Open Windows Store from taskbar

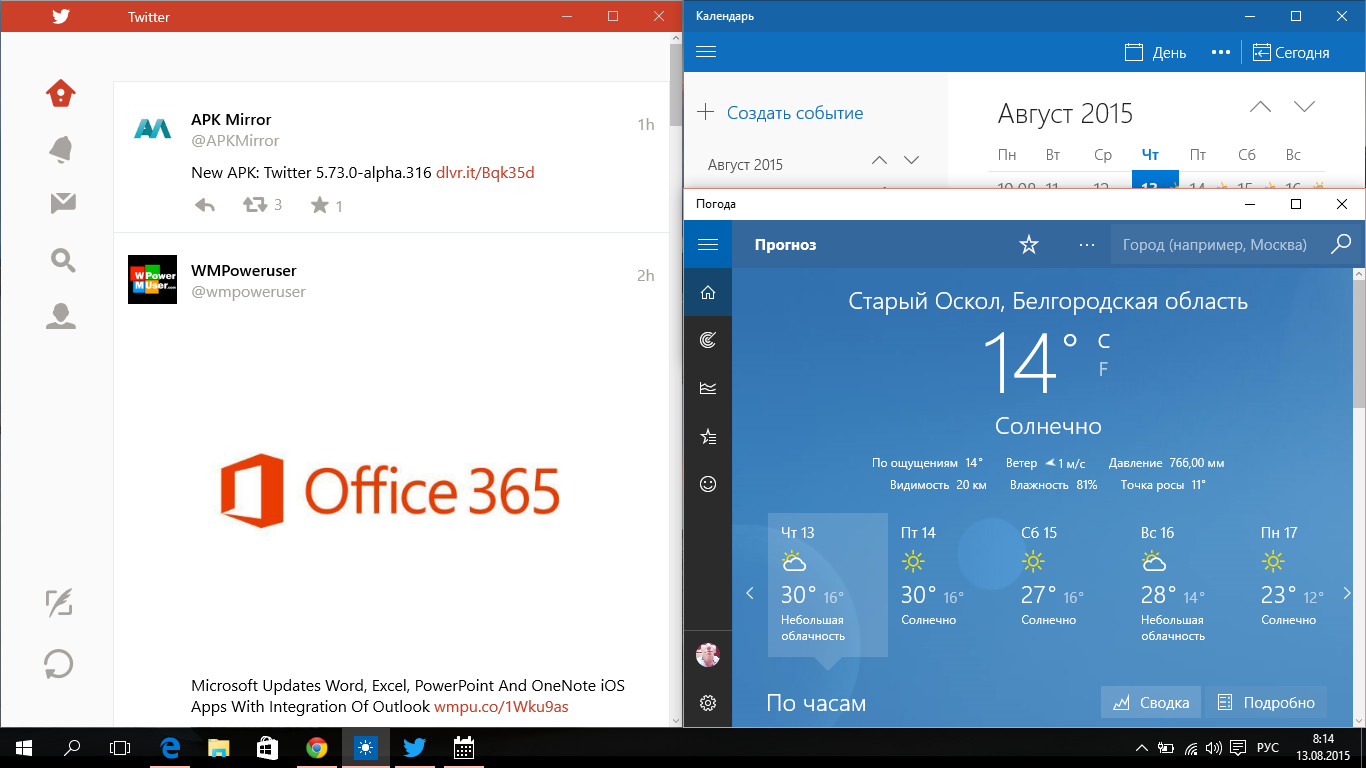pyautogui.click(x=267, y=747)
